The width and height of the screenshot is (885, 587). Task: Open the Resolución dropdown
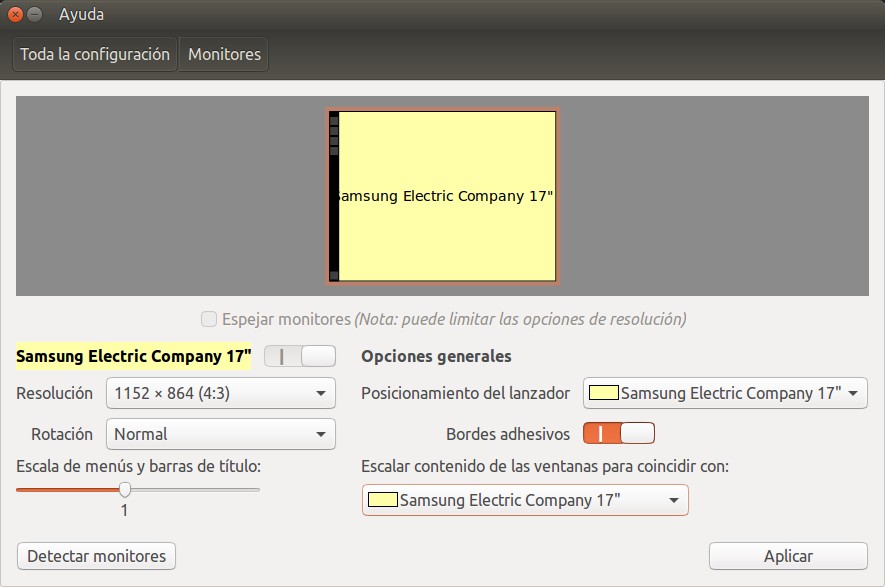(x=220, y=394)
